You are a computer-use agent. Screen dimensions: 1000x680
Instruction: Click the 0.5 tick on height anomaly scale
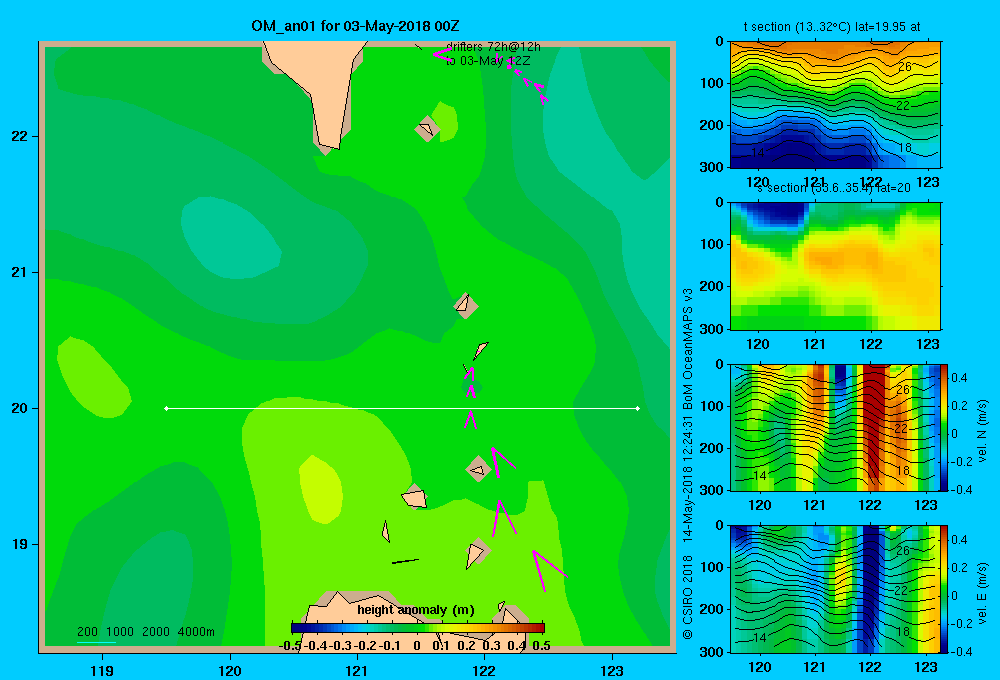click(541, 646)
